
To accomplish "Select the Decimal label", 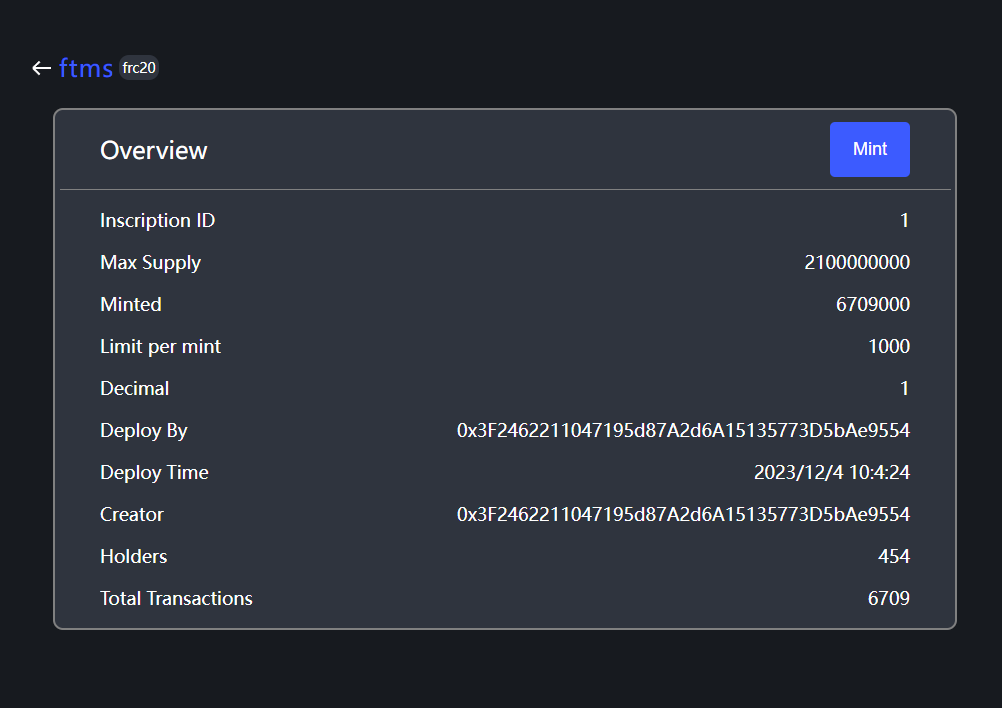I will pyautogui.click(x=134, y=389).
